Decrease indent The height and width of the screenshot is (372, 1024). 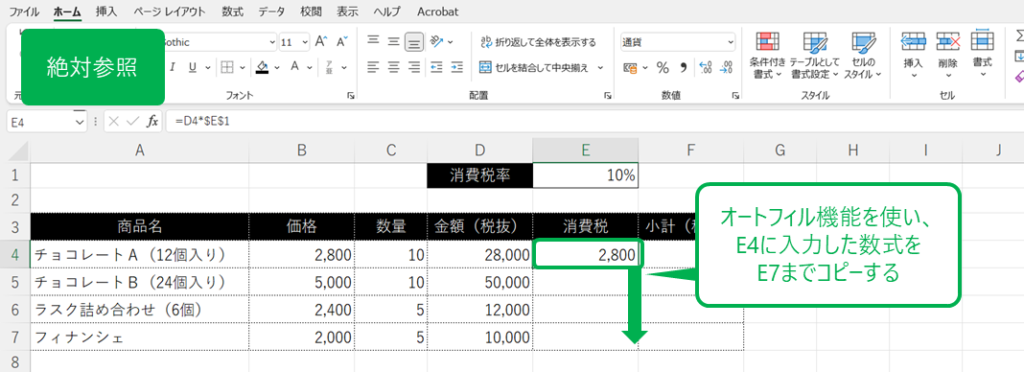click(x=437, y=67)
